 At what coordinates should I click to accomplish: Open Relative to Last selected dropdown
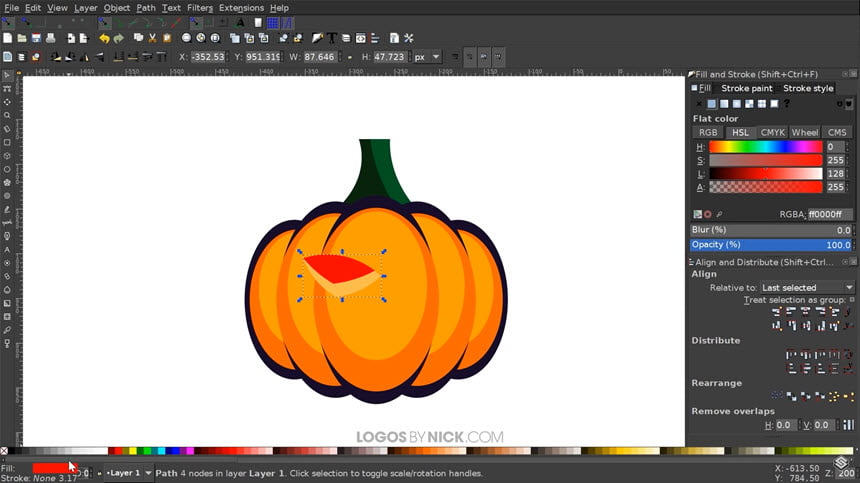(807, 288)
